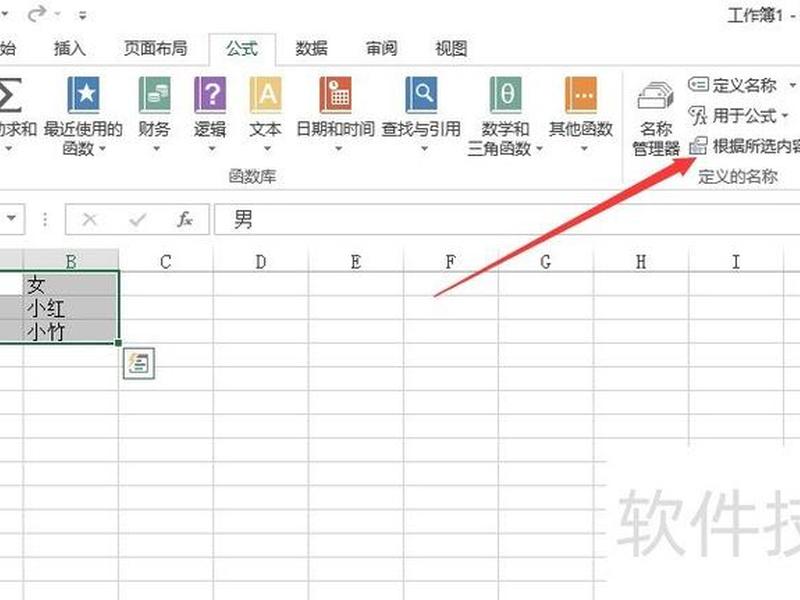Click in the formula bar showing 男
Image resolution: width=800 pixels, height=600 pixels.
pyautogui.click(x=507, y=219)
